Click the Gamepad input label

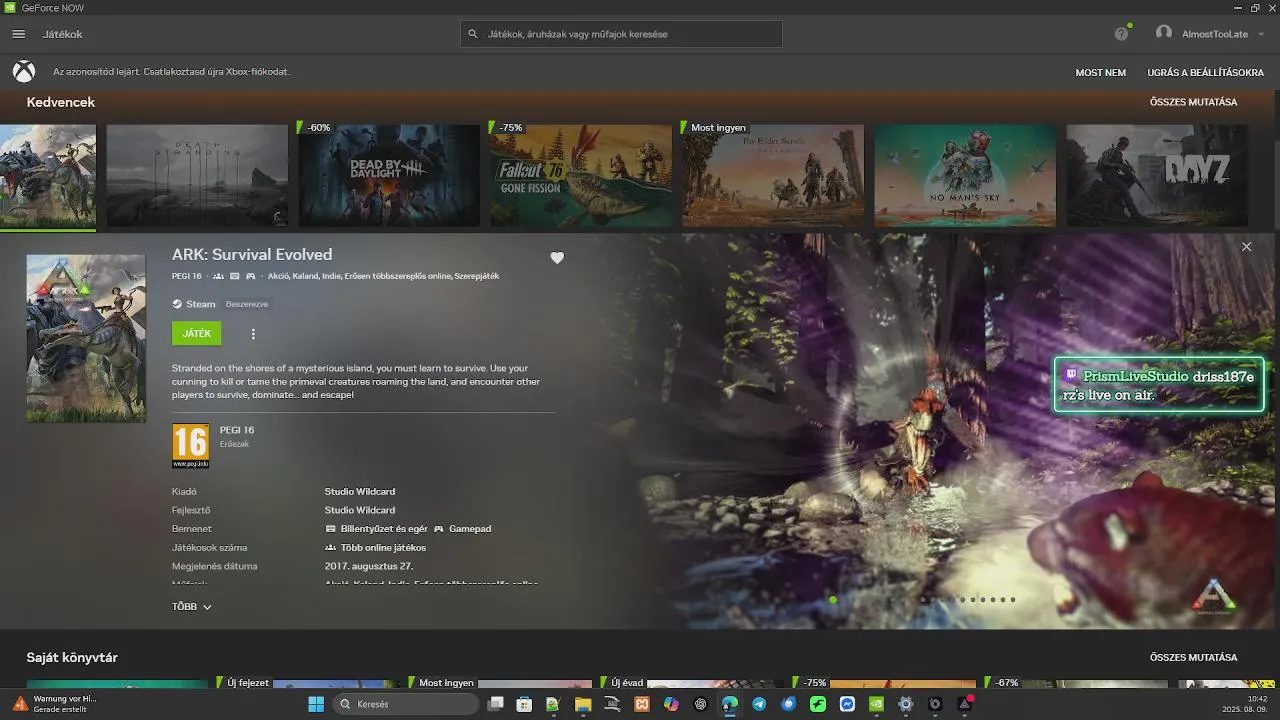[x=470, y=529]
